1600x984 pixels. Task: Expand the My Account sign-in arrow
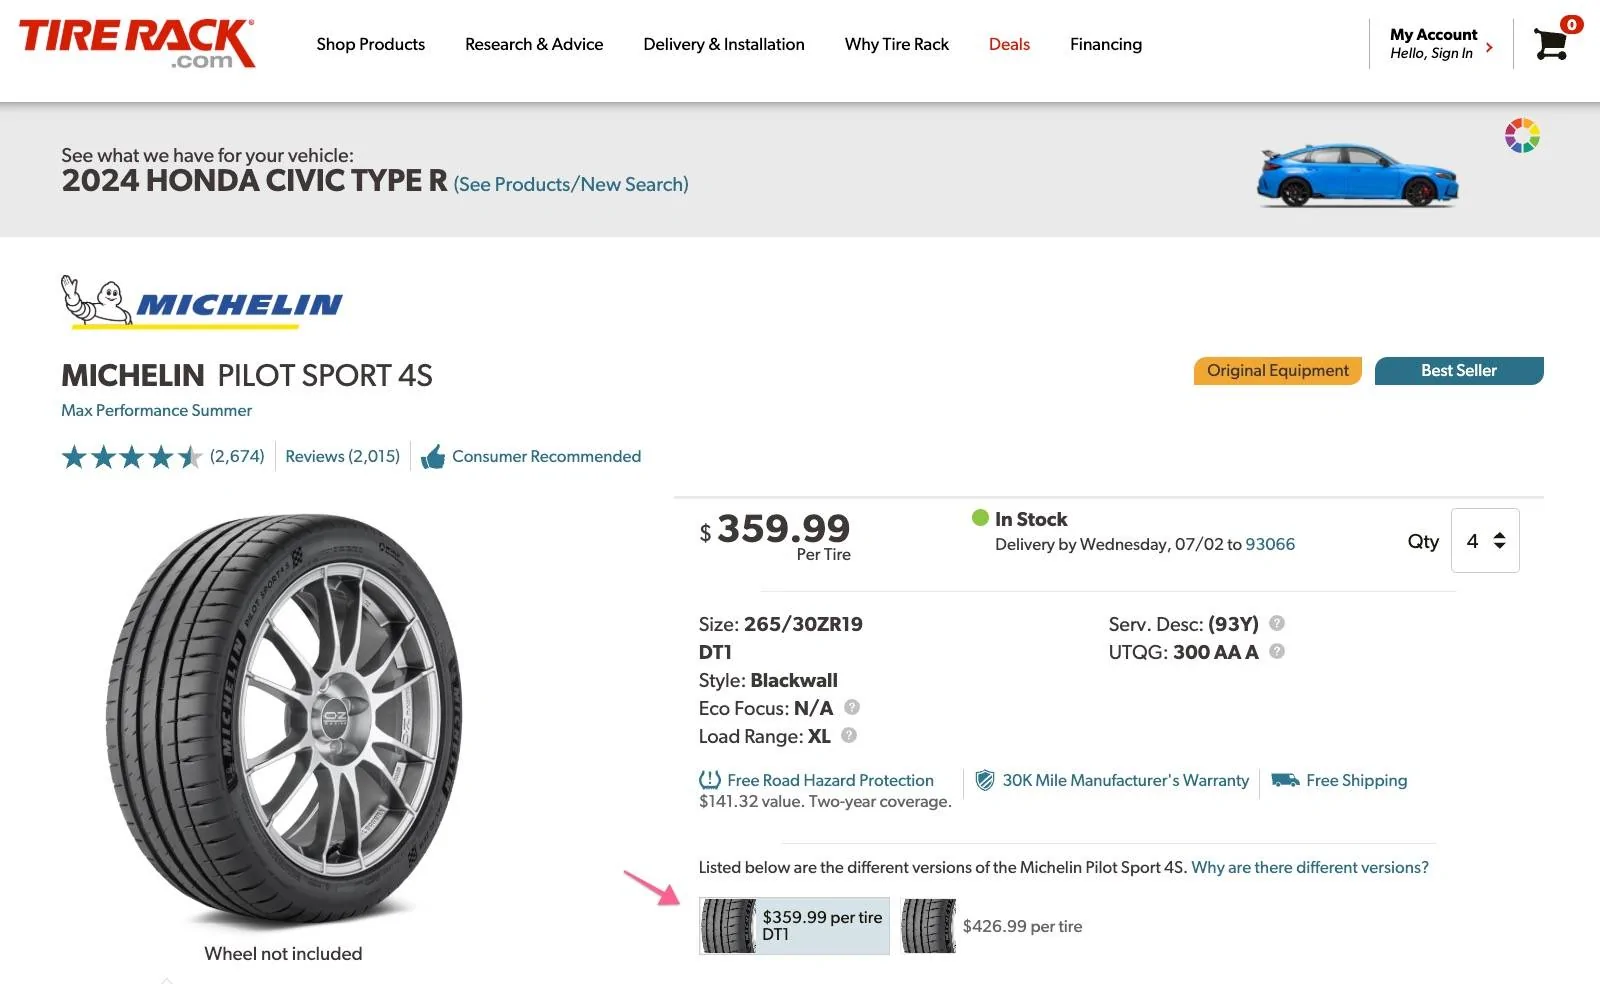click(x=1489, y=47)
